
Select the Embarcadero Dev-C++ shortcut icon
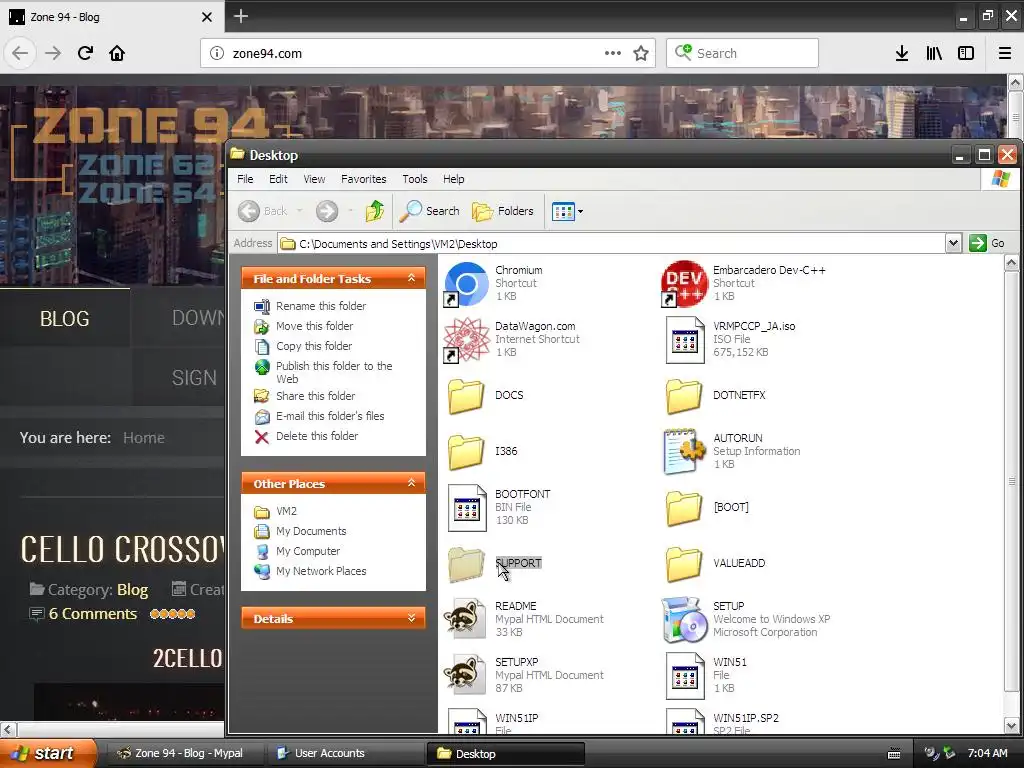coord(684,283)
